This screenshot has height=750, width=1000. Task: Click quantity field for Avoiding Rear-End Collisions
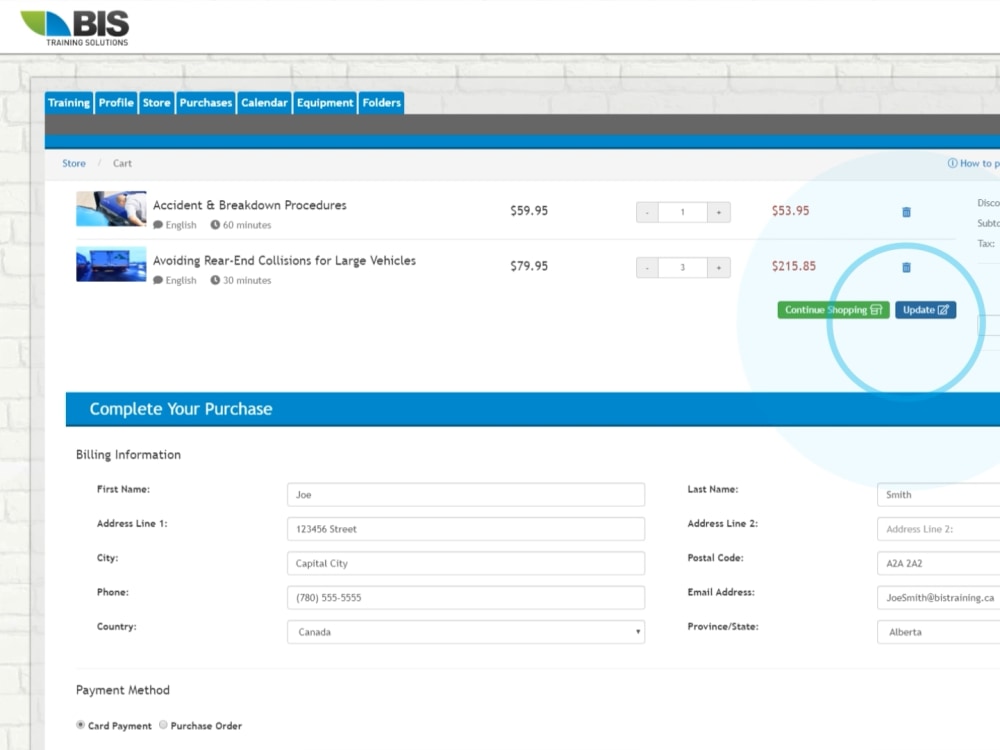[682, 267]
